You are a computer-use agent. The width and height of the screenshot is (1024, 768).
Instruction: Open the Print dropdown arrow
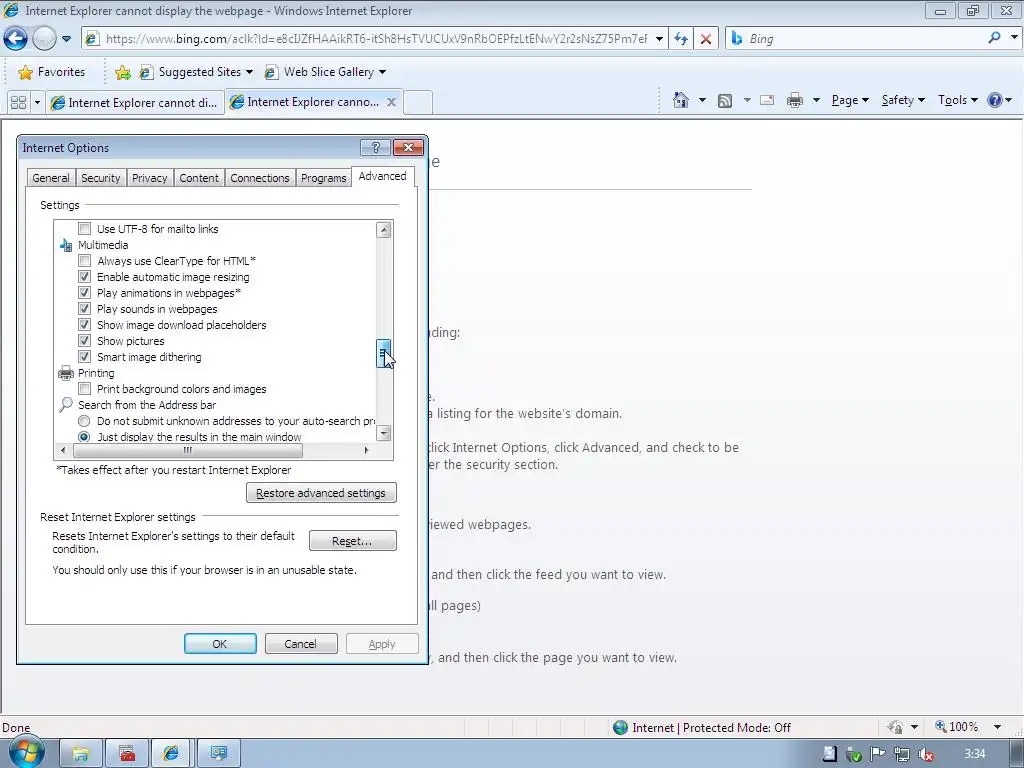pyautogui.click(x=816, y=100)
